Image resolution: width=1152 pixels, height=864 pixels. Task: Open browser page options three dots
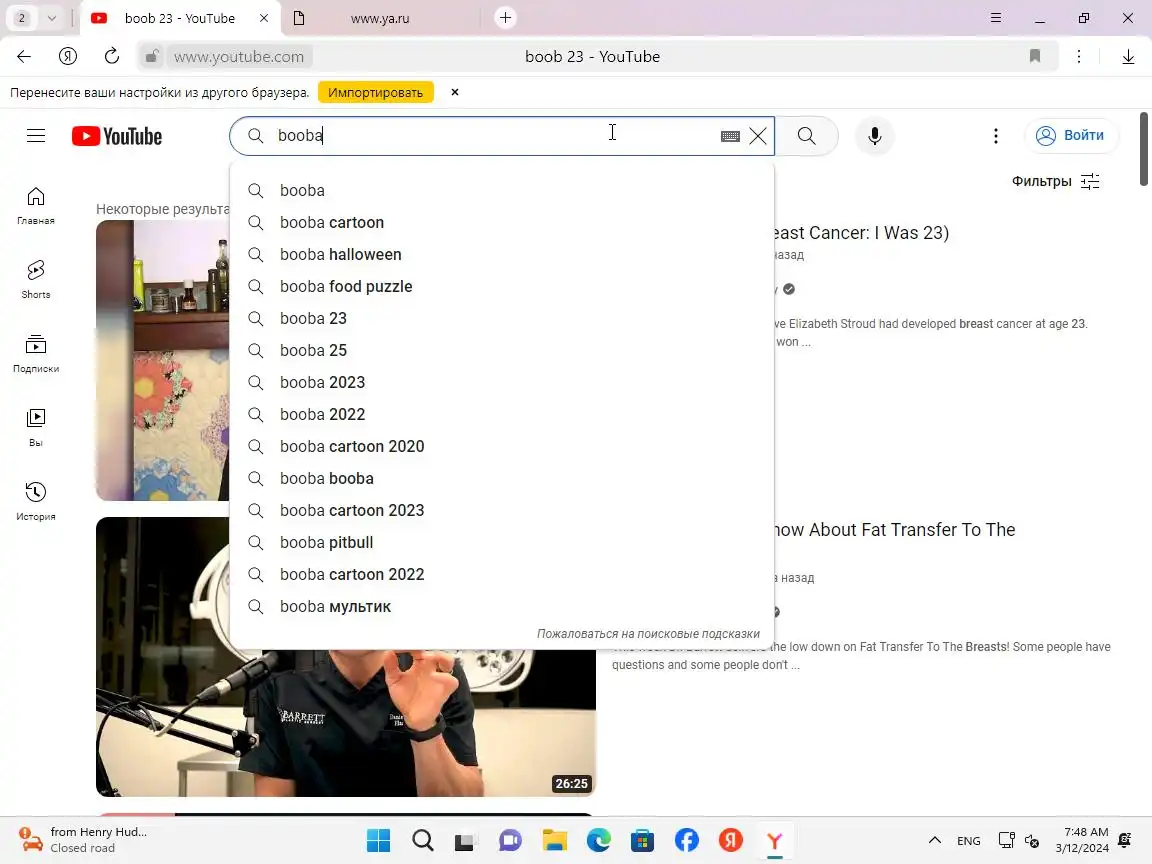[x=1079, y=57]
